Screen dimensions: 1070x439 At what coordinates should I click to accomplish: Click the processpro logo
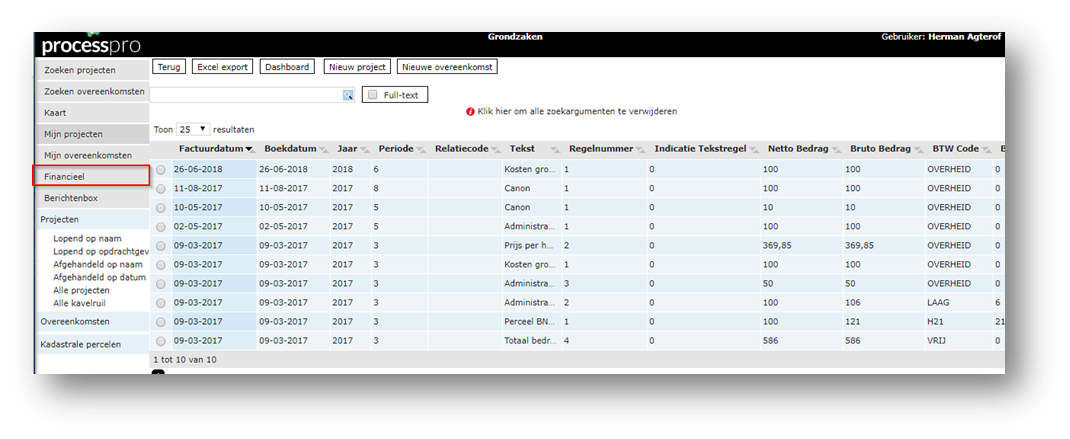tap(91, 46)
